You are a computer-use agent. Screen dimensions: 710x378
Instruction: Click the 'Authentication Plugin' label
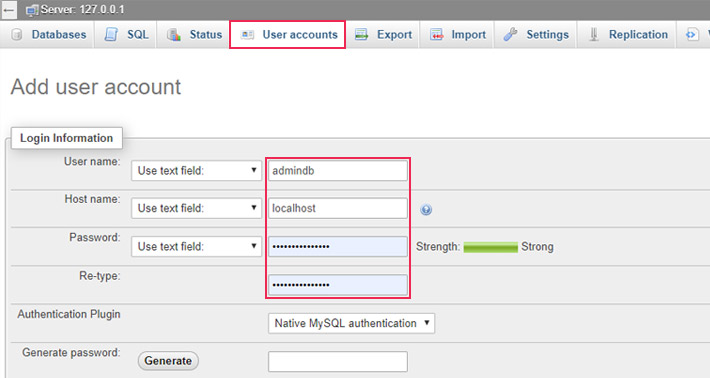(x=69, y=314)
